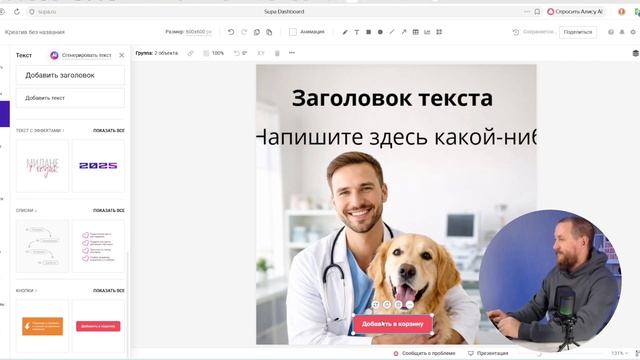The height and width of the screenshot is (360, 640).
Task: Insert the orange button template thumbnail
Action: (42, 326)
